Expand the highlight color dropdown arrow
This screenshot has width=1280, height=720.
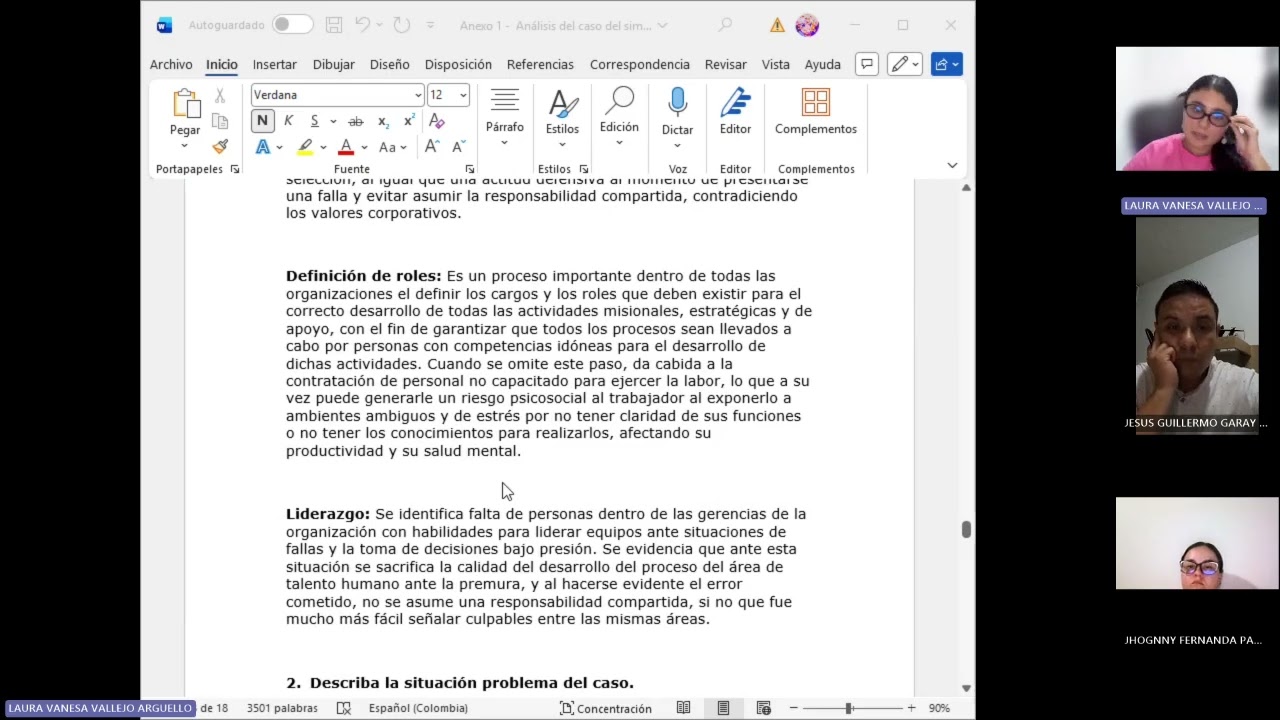click(323, 147)
